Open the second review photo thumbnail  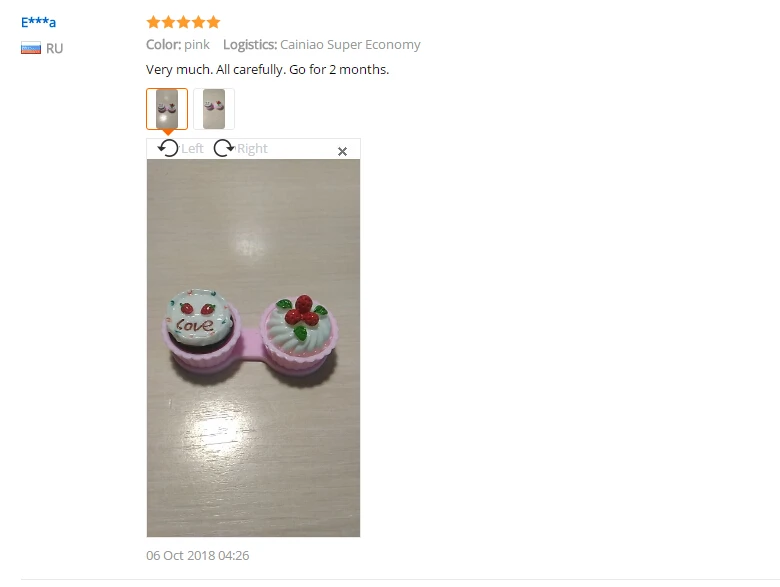coord(214,109)
